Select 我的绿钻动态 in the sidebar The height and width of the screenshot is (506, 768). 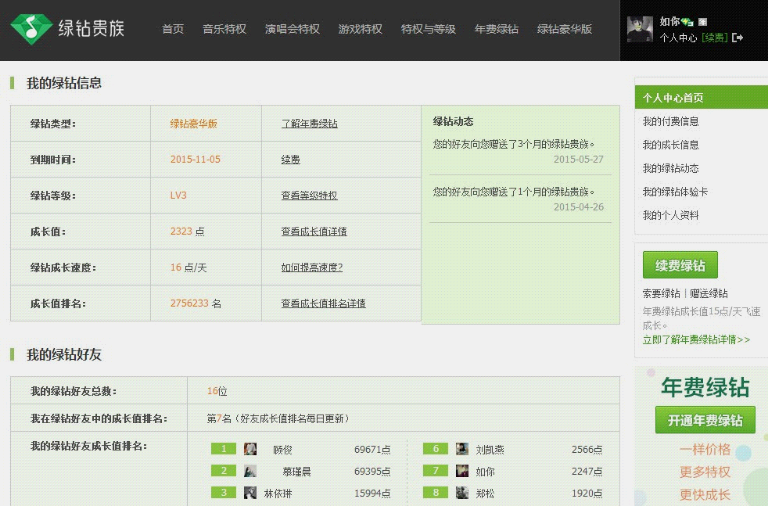tap(671, 169)
